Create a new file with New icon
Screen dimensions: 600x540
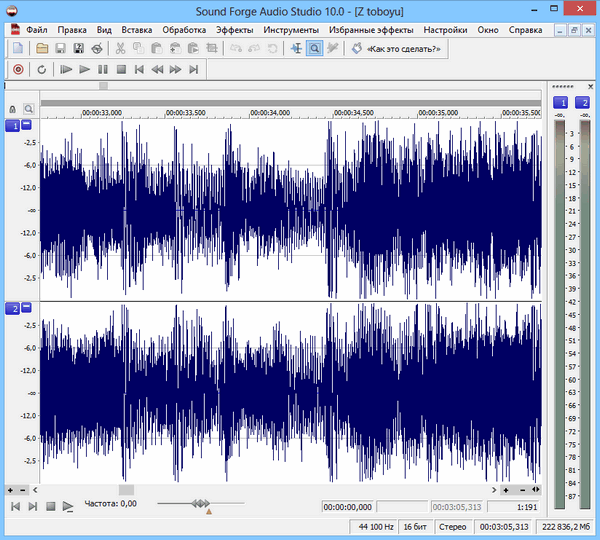click(x=17, y=48)
